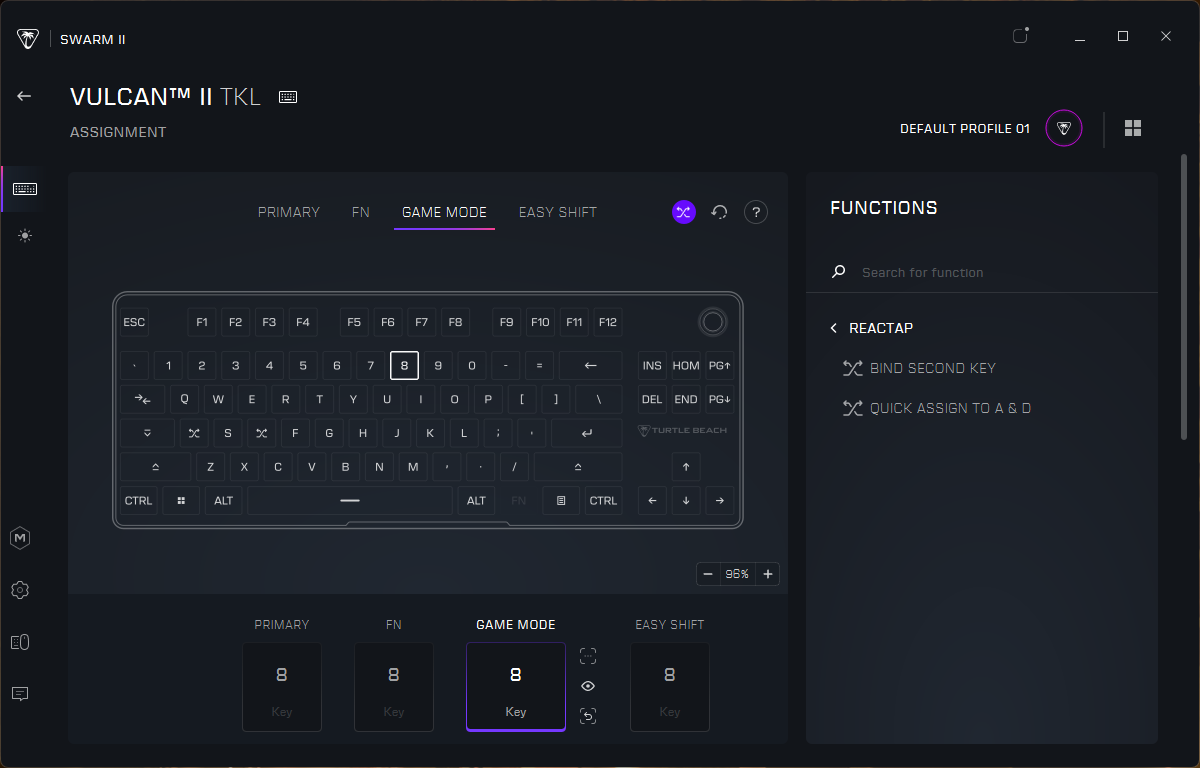Switch to the EASY SHIFT tab
The image size is (1200, 768).
558,212
